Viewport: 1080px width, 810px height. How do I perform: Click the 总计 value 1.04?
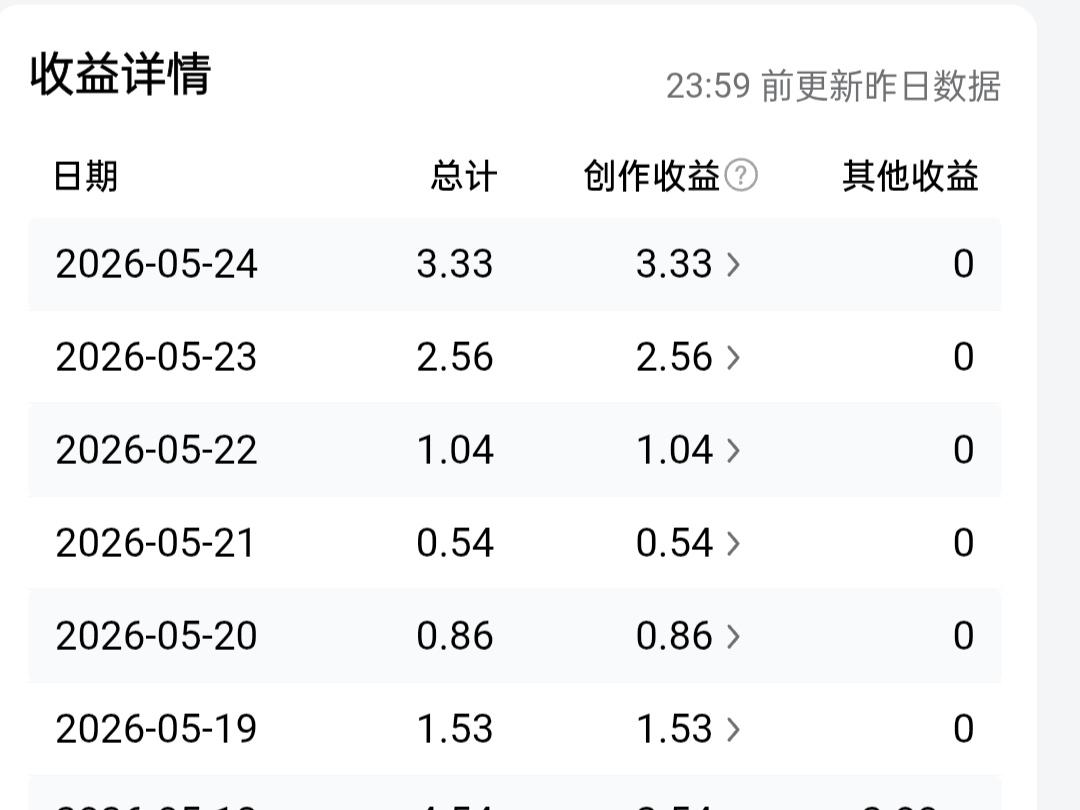coord(455,450)
